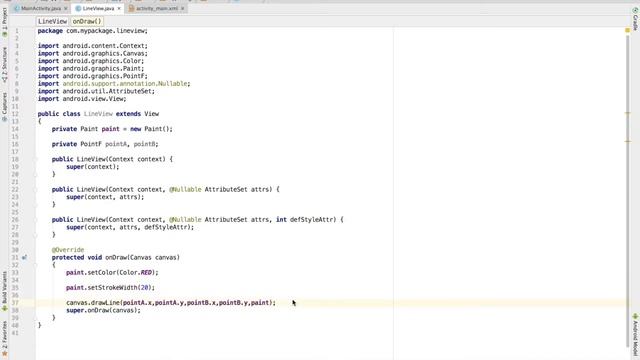Click the fold end marker on line 39

click(x=36, y=318)
